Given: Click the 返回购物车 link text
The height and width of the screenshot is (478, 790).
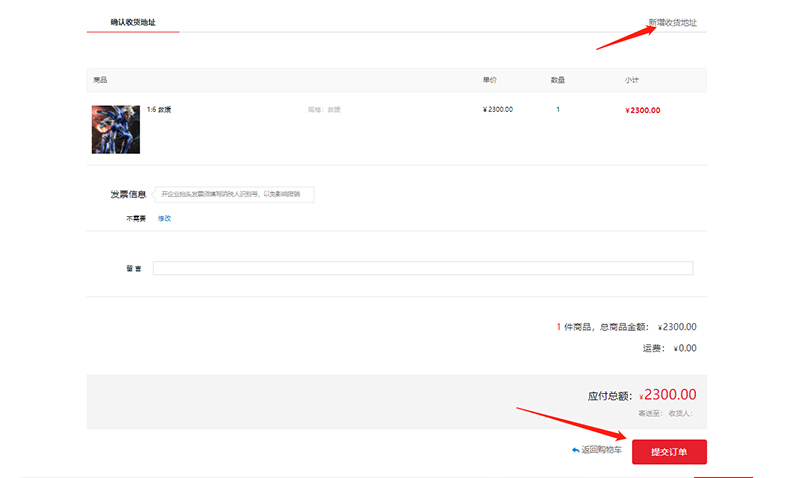Looking at the screenshot, I should click(602, 451).
